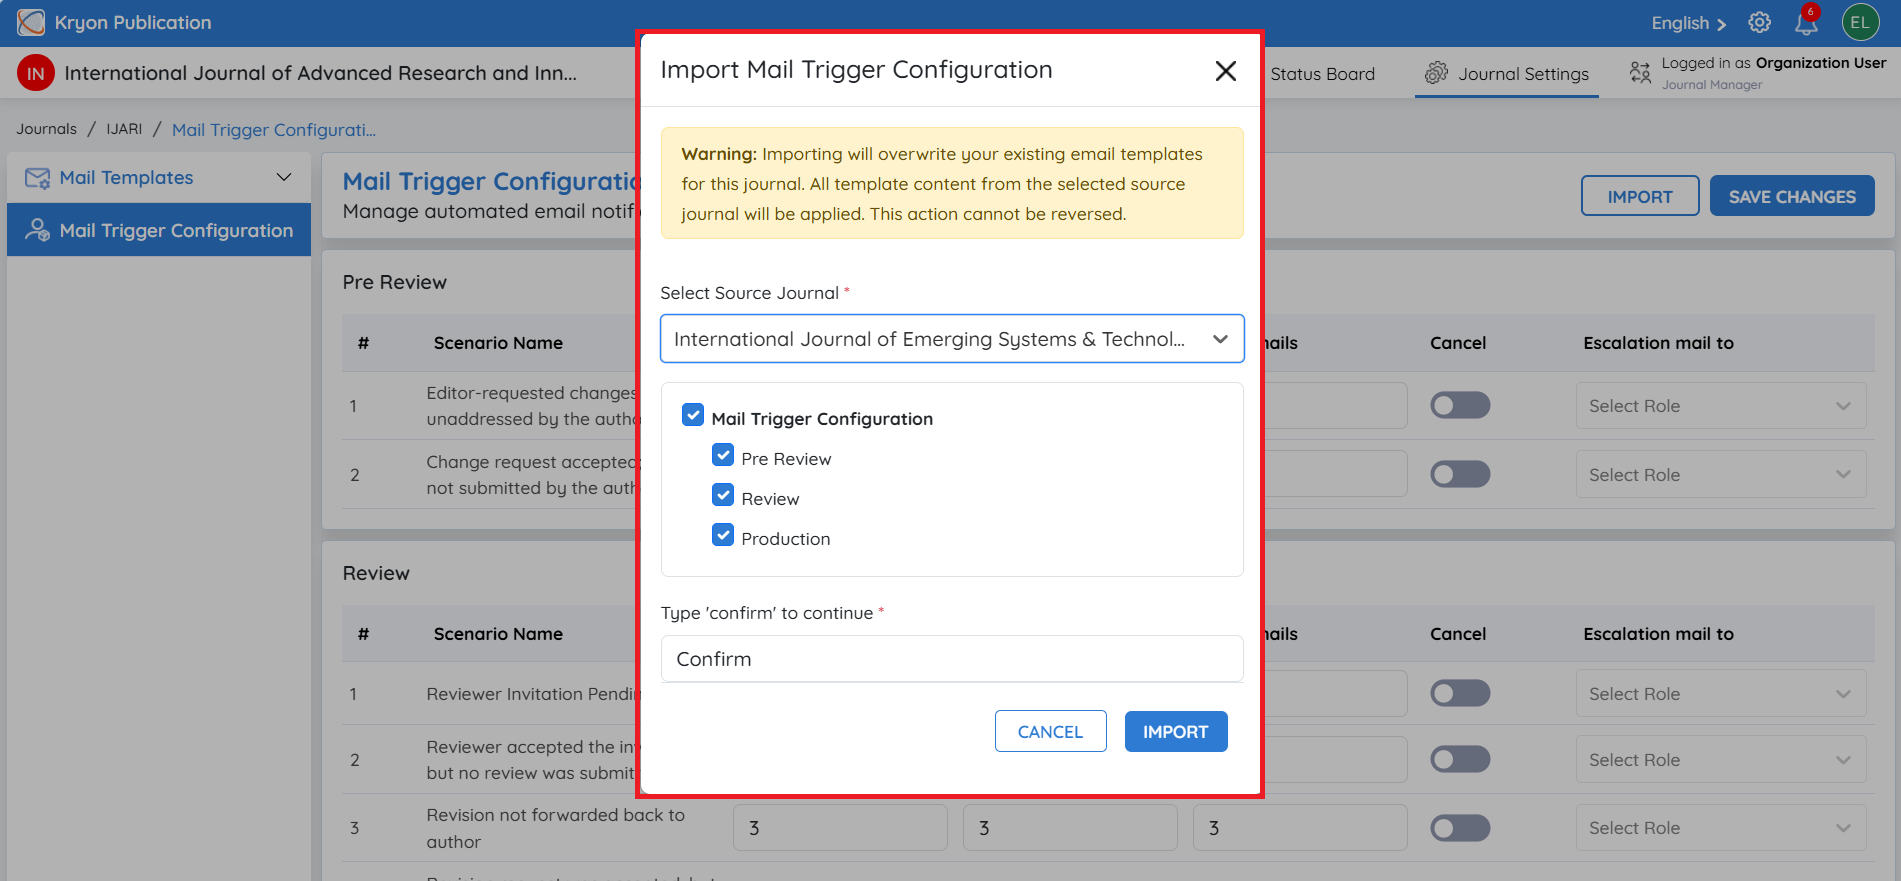This screenshot has height=881, width=1901.
Task: Click the CANCEL button in the dialog
Action: (1050, 731)
